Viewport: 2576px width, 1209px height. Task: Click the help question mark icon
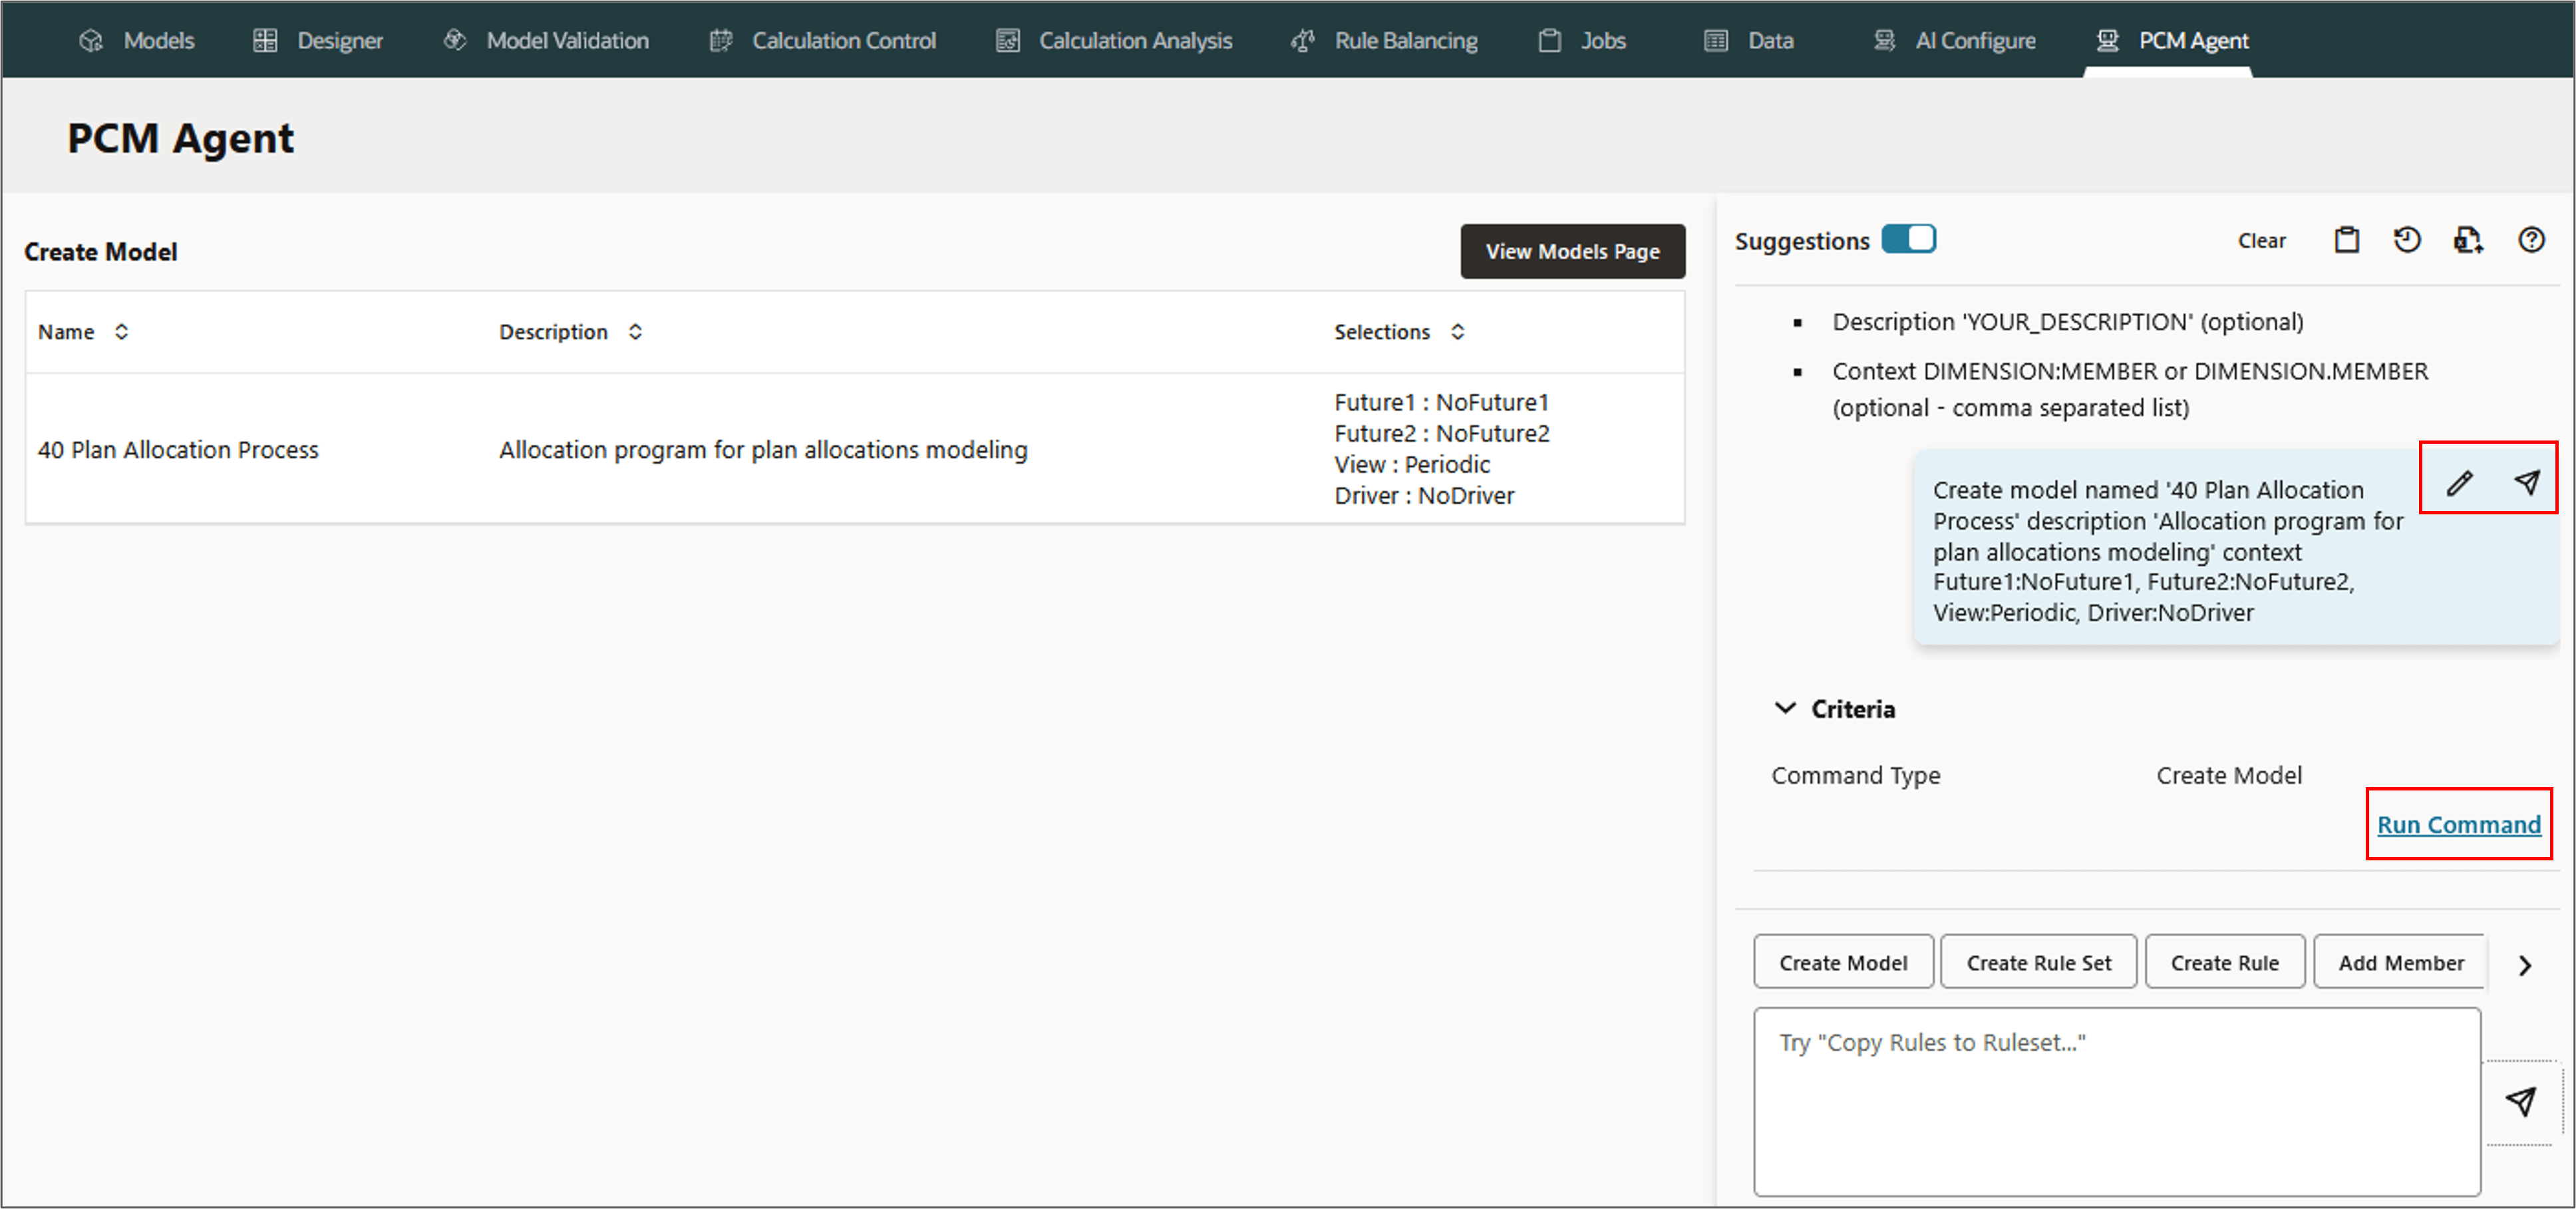[x=2531, y=240]
